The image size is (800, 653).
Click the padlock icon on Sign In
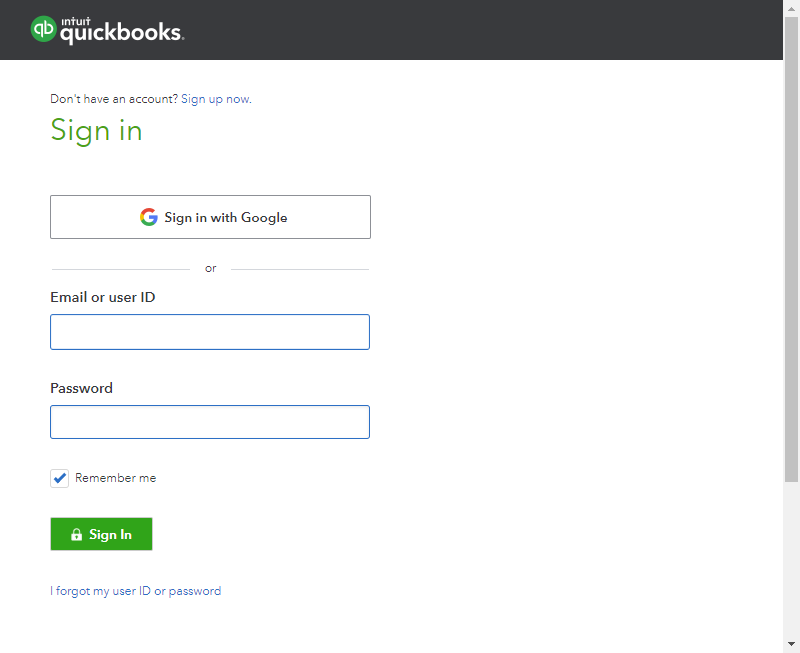pyautogui.click(x=78, y=533)
